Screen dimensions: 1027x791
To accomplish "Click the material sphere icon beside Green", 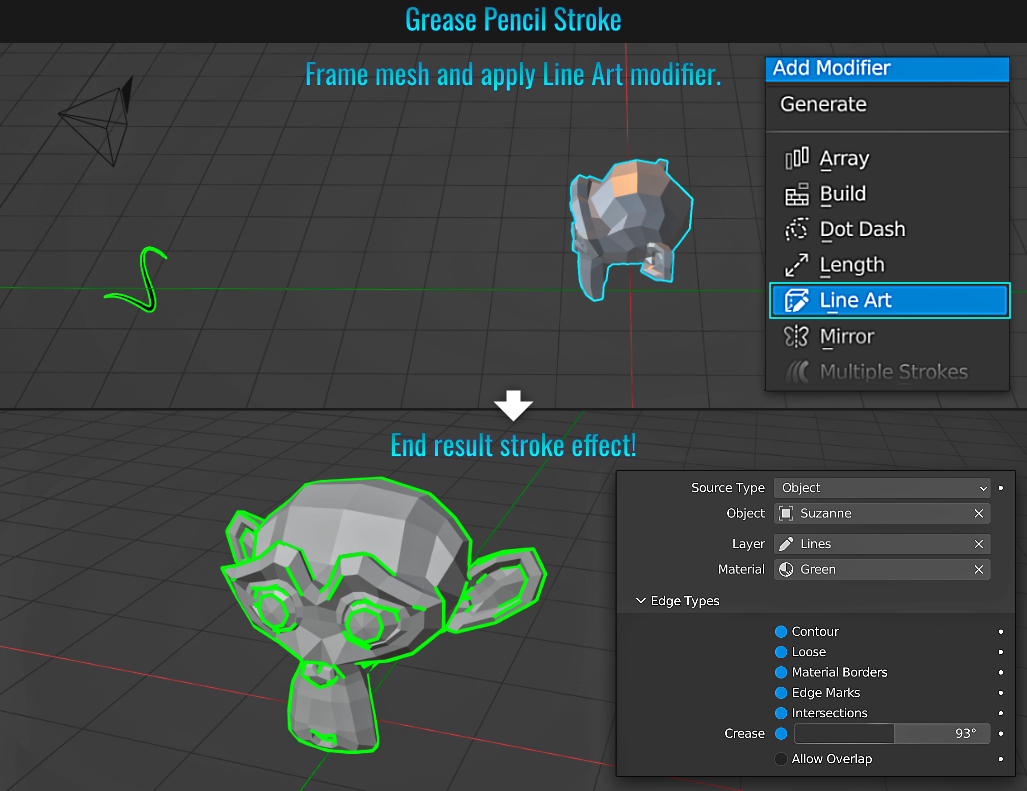I will [x=786, y=570].
